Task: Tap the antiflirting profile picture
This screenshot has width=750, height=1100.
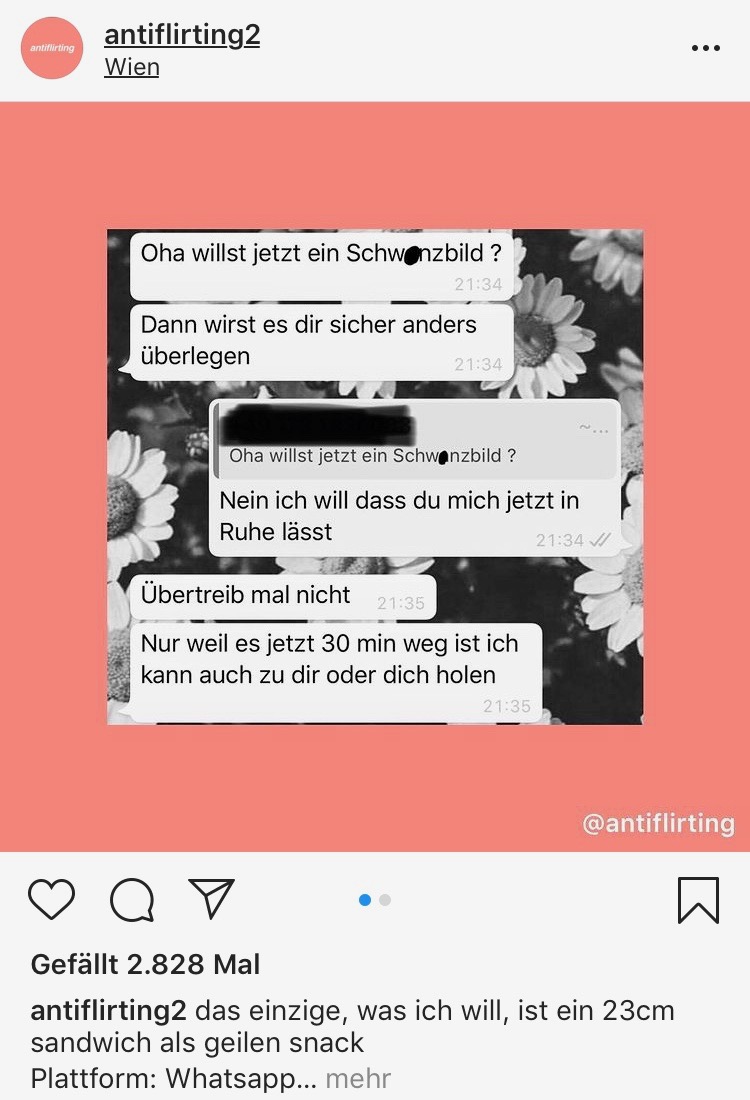Action: pos(52,48)
